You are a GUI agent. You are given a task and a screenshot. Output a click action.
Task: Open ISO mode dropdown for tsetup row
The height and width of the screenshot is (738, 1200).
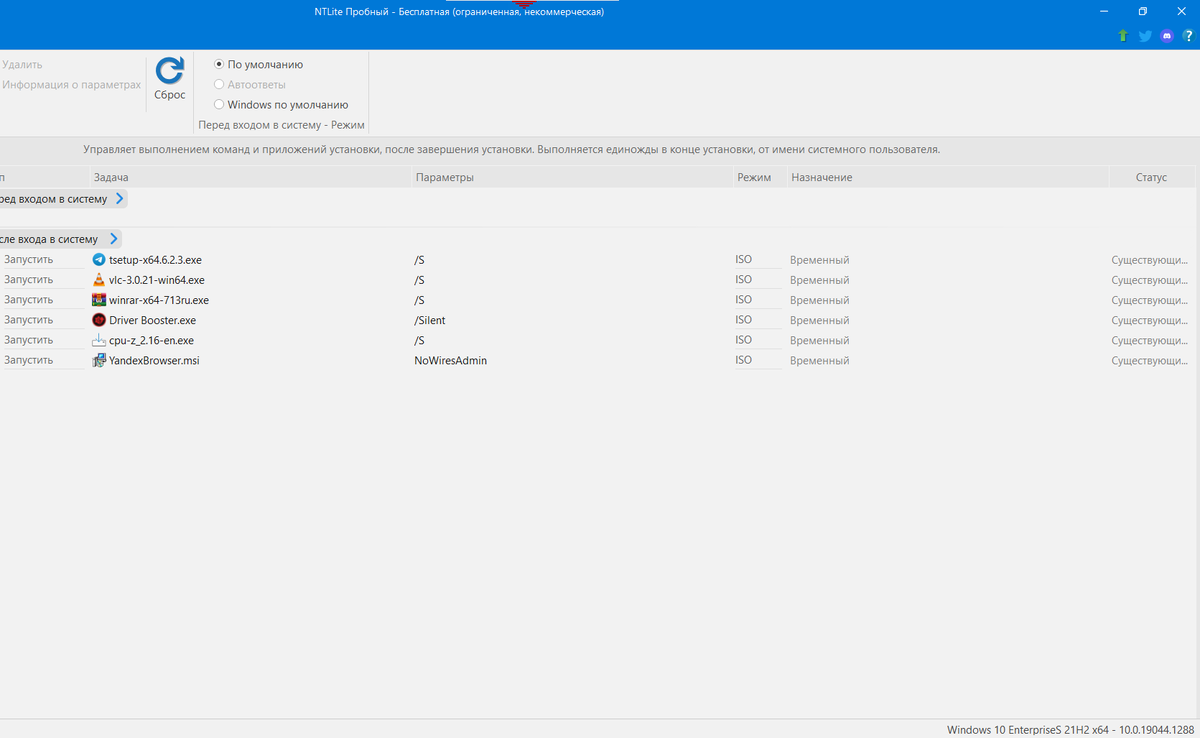pos(757,260)
